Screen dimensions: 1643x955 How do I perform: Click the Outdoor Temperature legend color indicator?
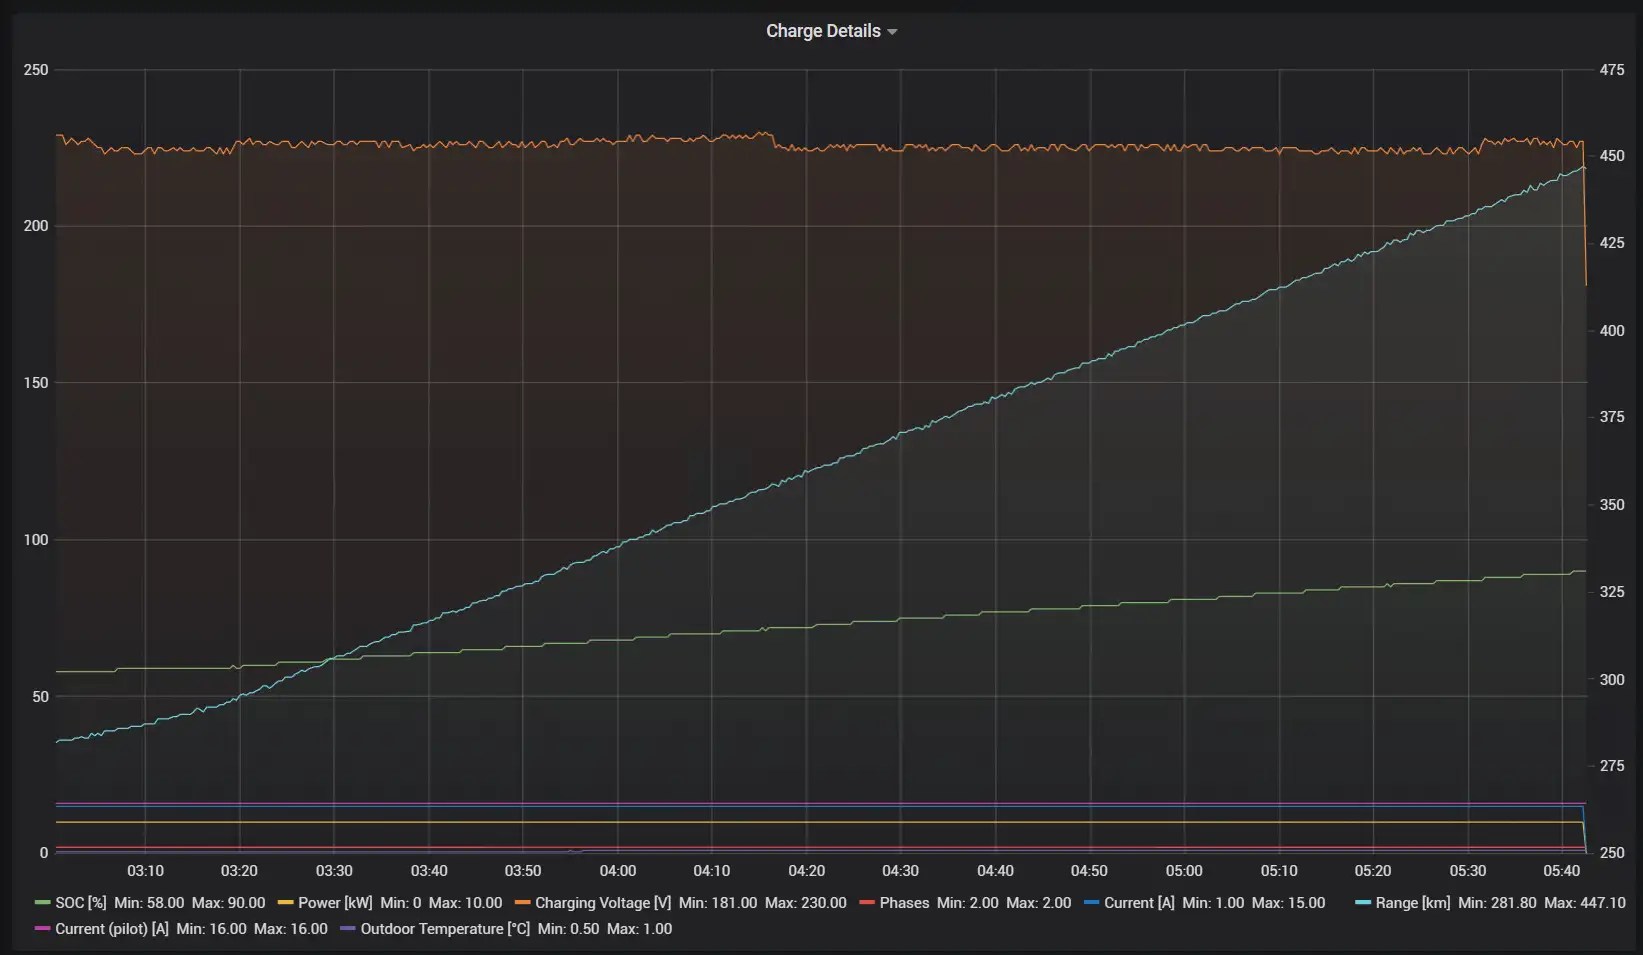click(x=349, y=930)
